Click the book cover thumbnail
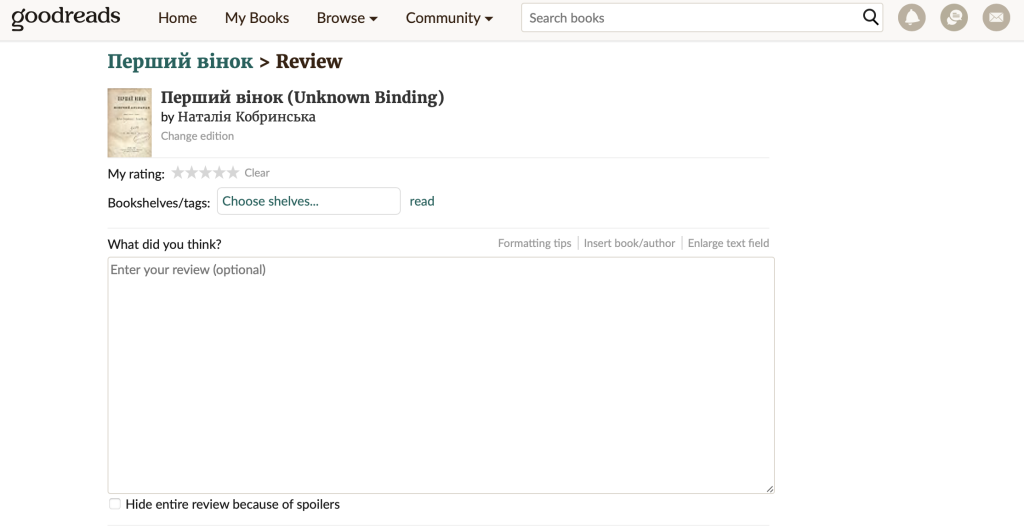This screenshot has height=529, width=1024. (x=129, y=123)
